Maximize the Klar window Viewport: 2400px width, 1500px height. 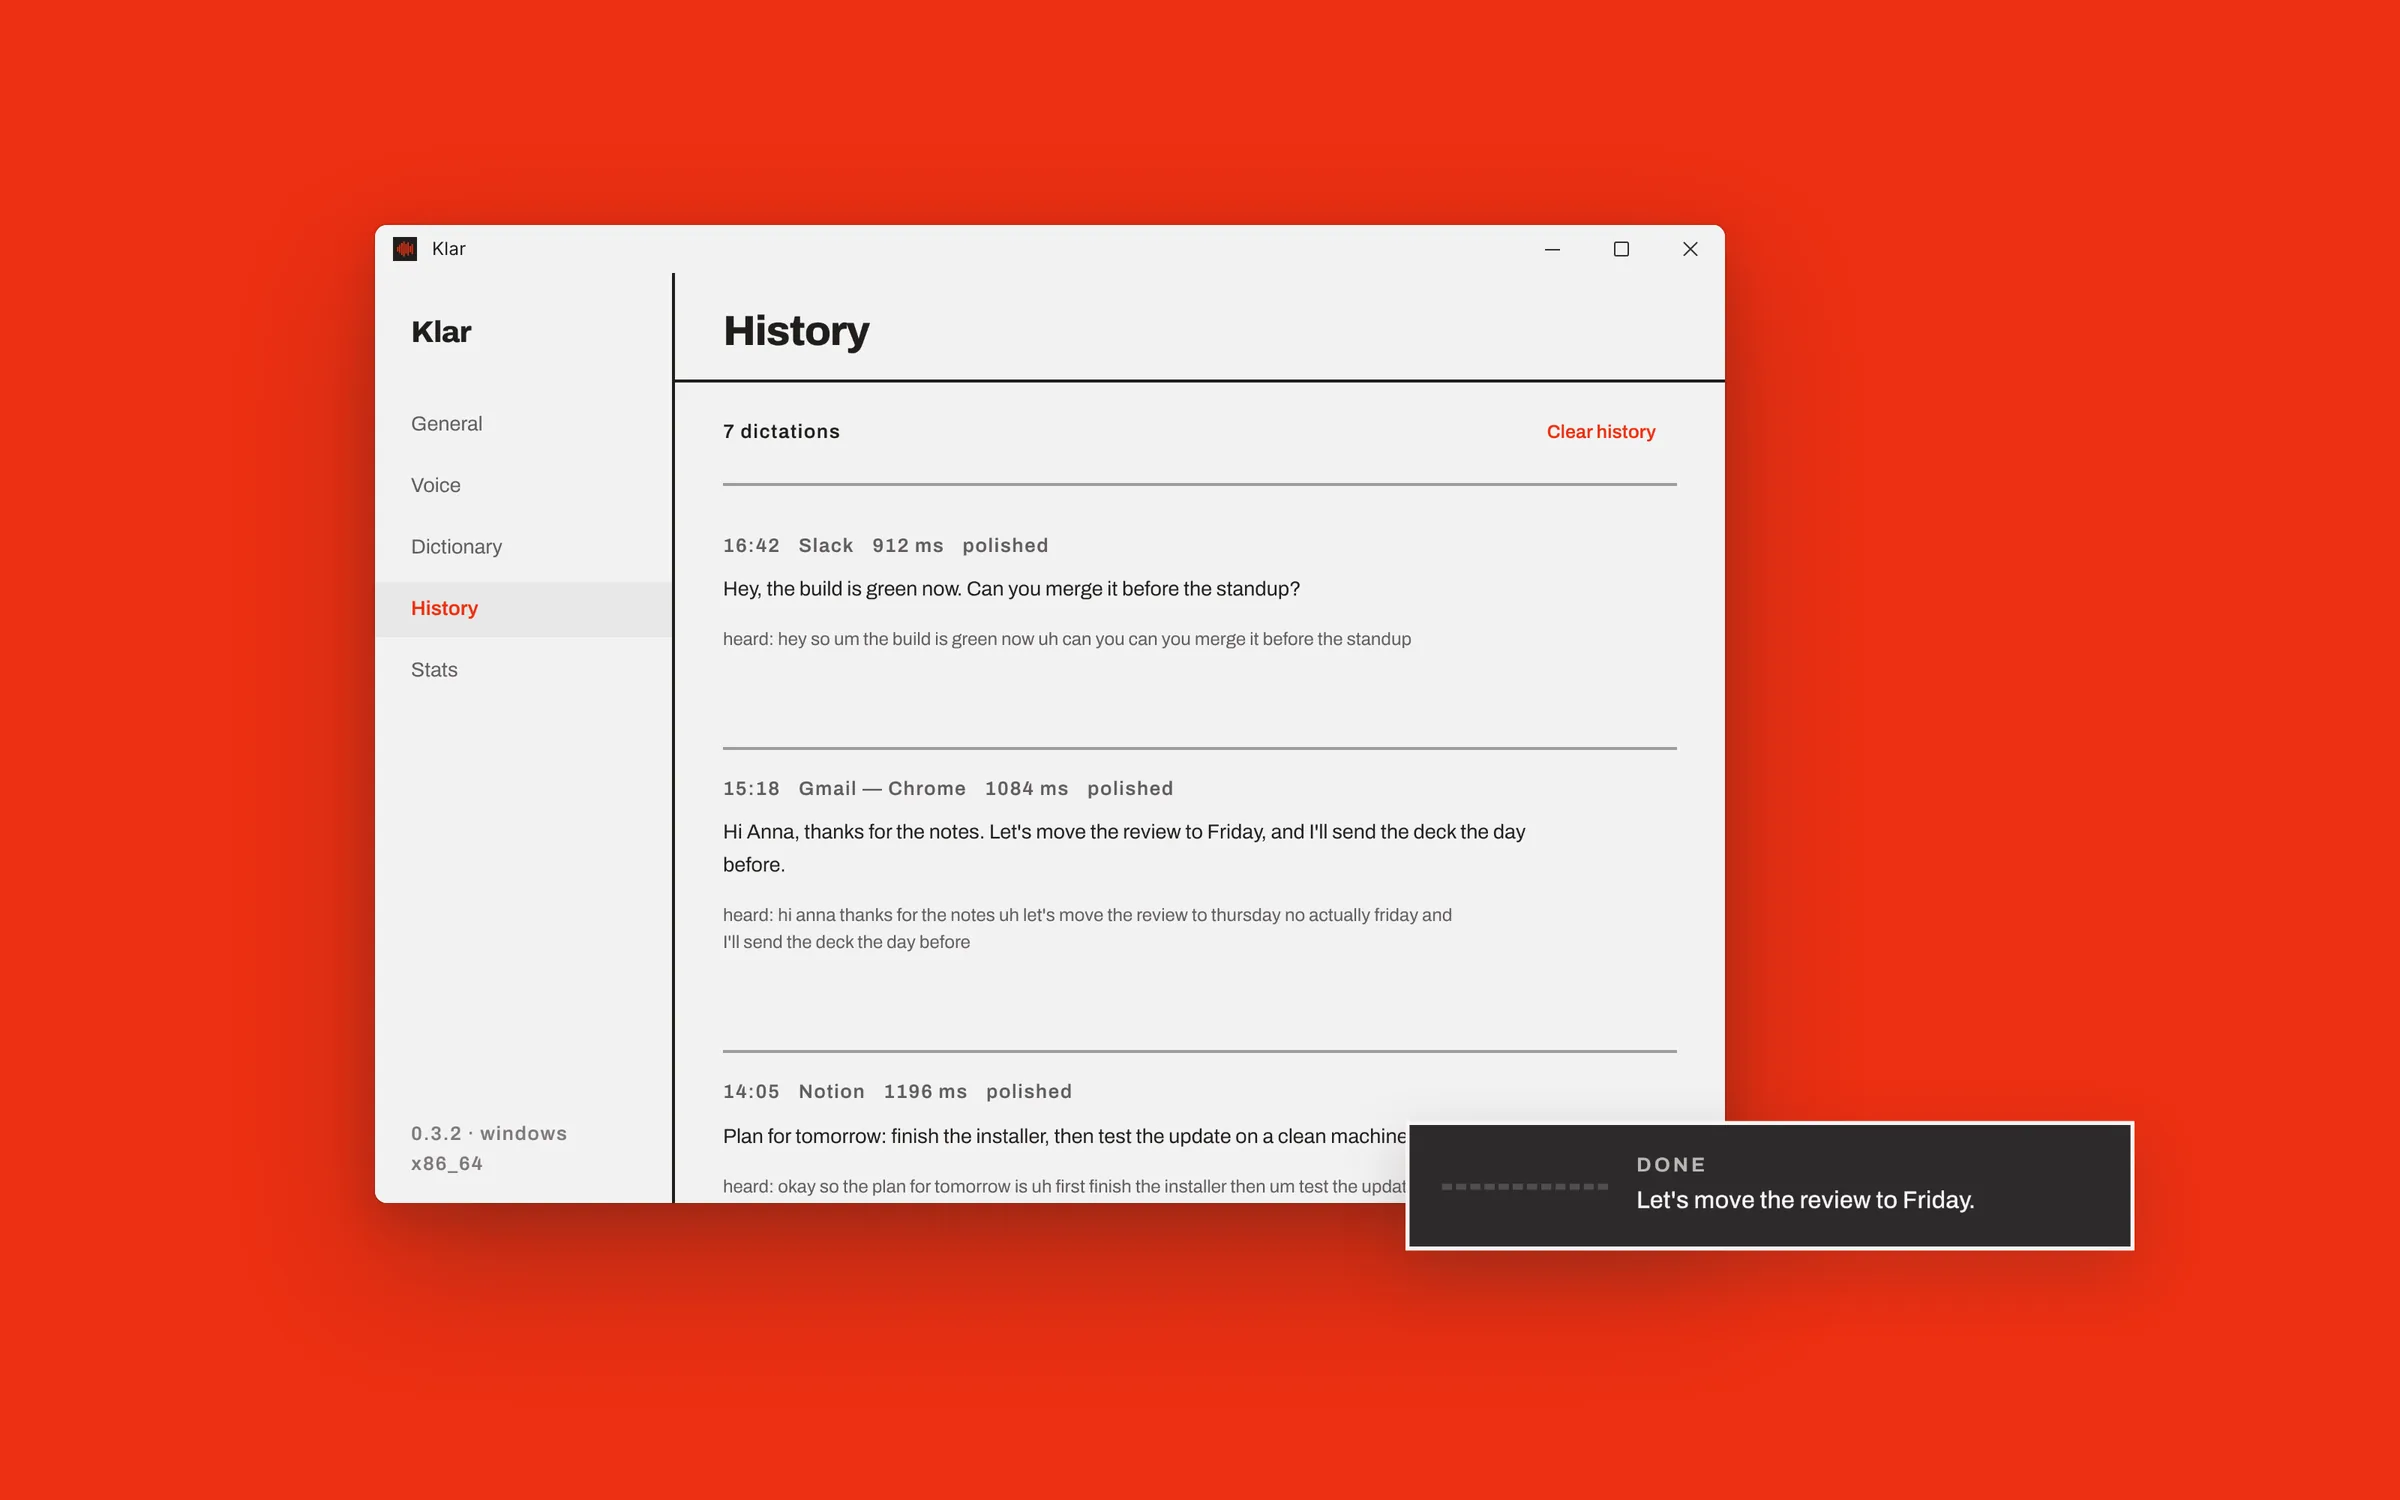[1621, 249]
